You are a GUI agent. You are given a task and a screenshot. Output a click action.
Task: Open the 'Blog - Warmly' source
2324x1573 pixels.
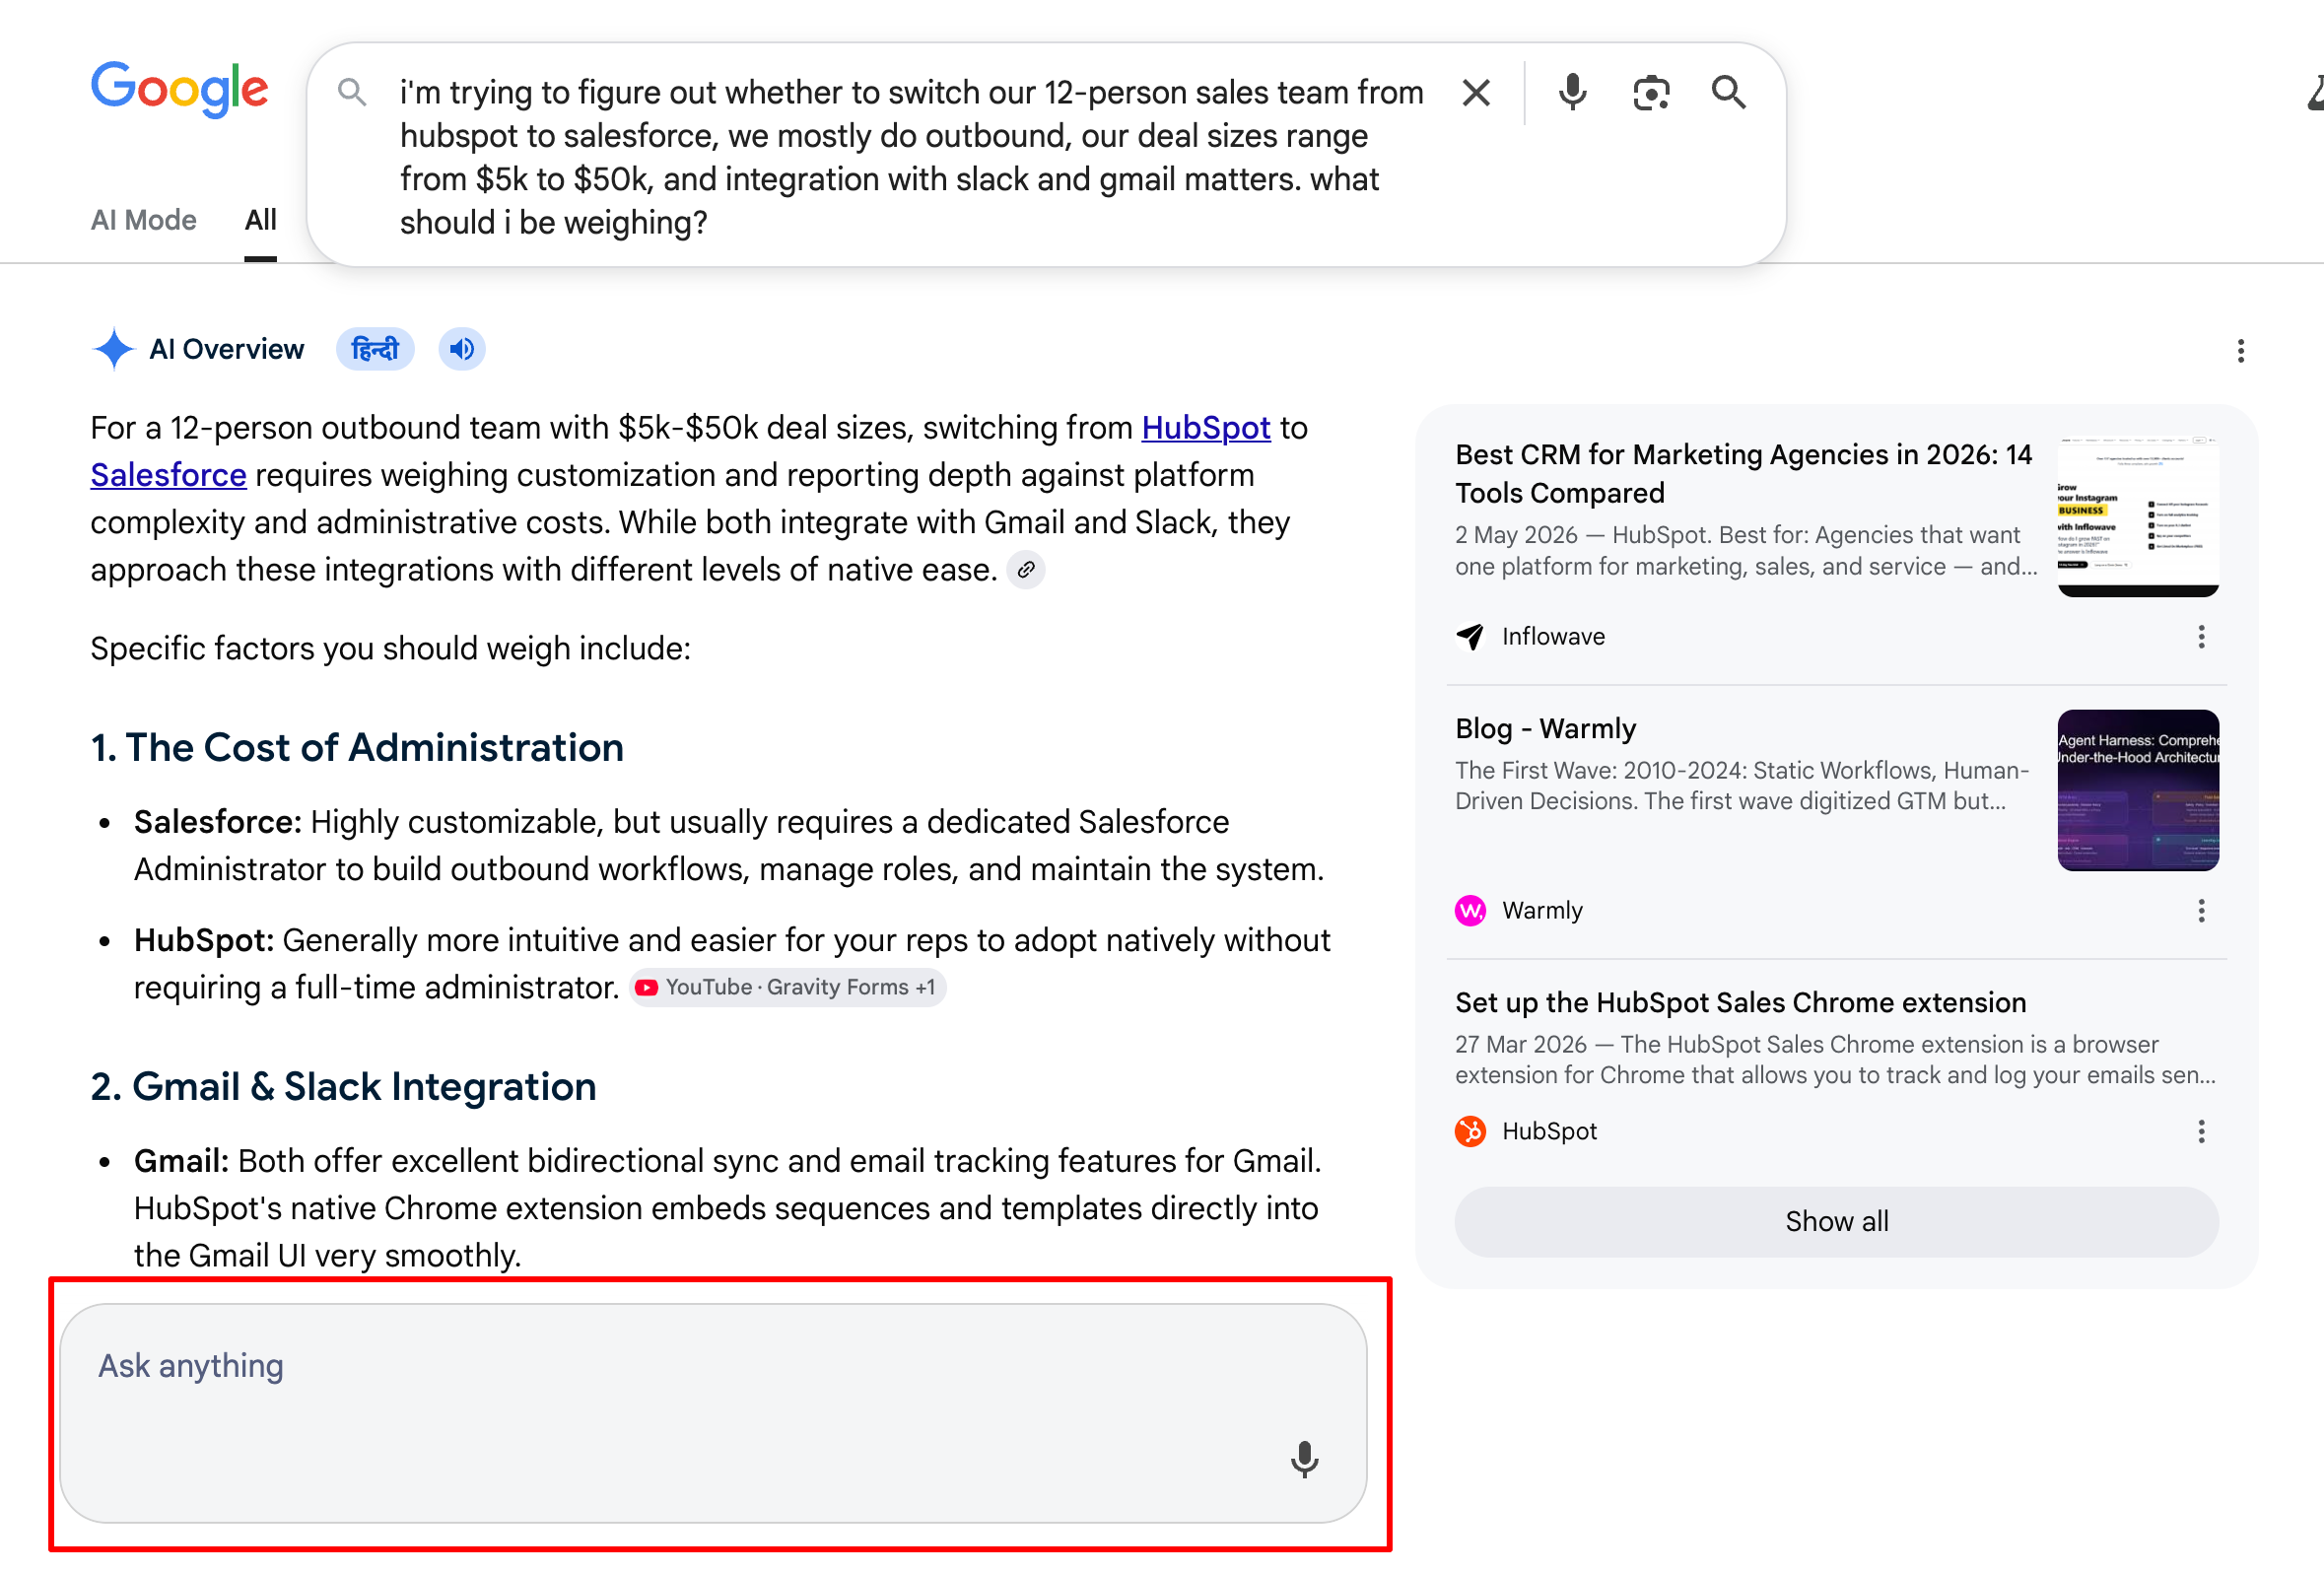pyautogui.click(x=1545, y=729)
